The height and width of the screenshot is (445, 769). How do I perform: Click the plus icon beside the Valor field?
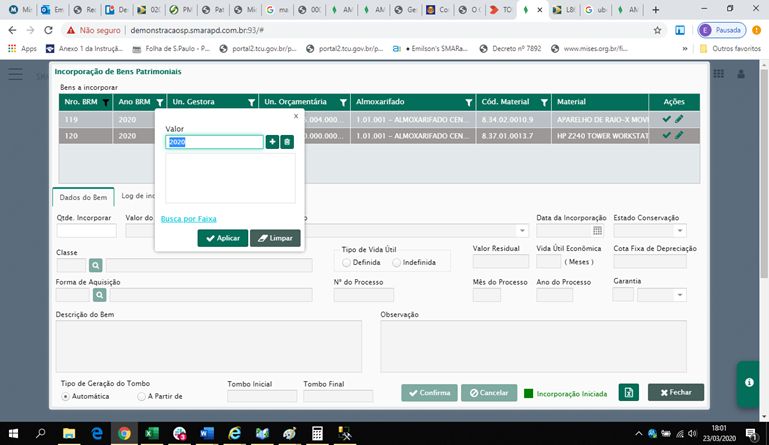pos(272,143)
